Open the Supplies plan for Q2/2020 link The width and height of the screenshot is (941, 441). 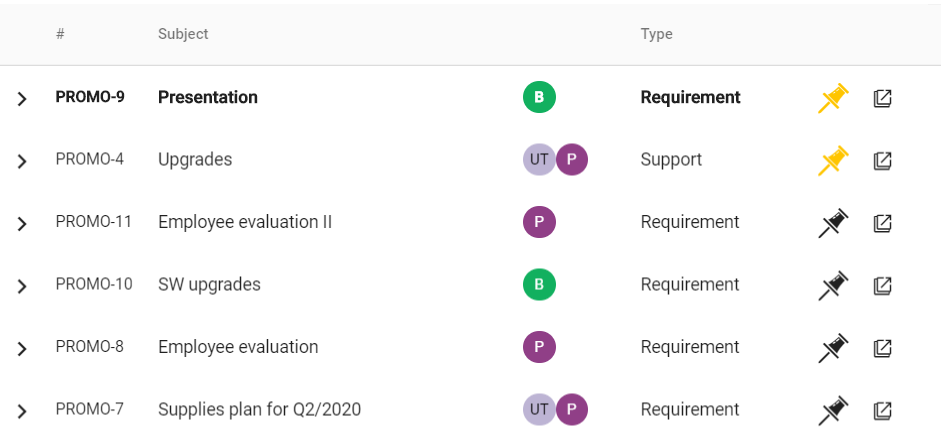pos(259,410)
